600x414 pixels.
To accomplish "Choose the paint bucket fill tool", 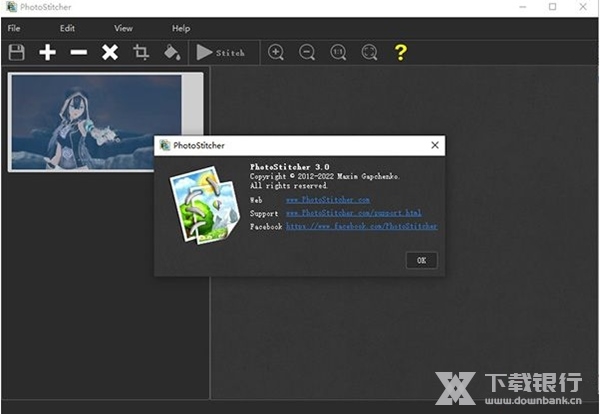I will [171, 52].
